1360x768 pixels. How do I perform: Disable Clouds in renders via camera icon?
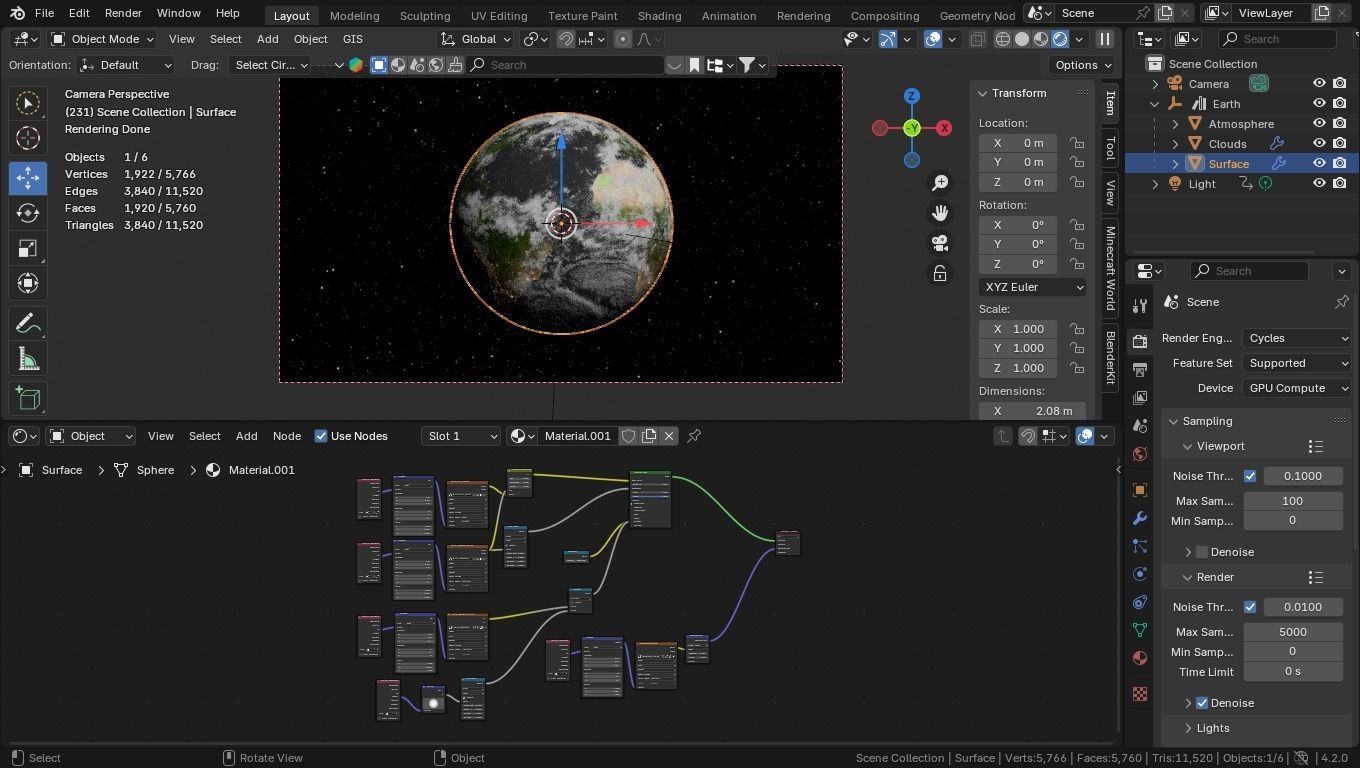point(1340,144)
